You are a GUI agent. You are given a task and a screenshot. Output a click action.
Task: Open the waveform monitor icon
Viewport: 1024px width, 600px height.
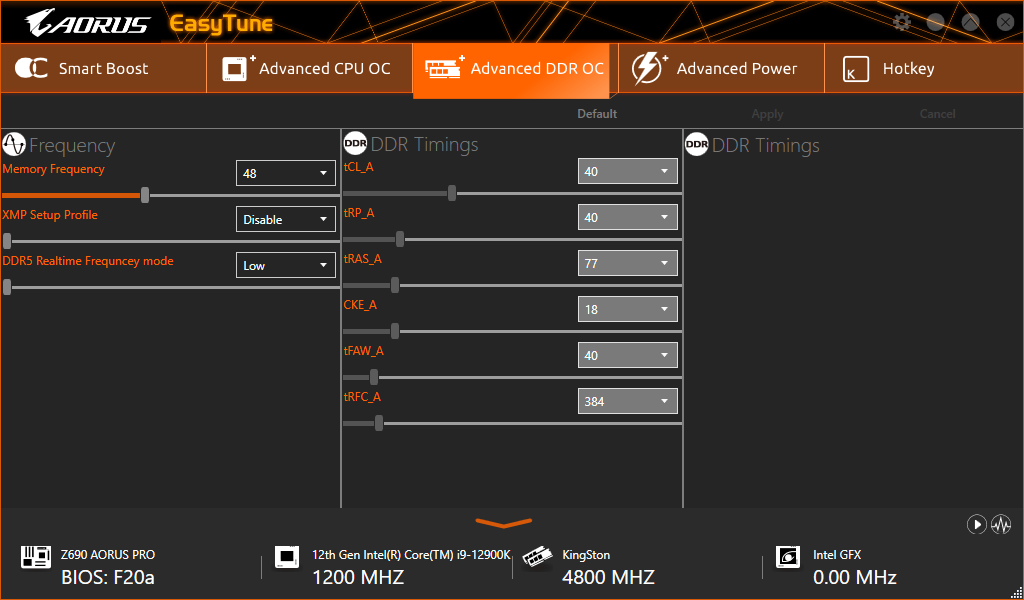pos(1000,524)
